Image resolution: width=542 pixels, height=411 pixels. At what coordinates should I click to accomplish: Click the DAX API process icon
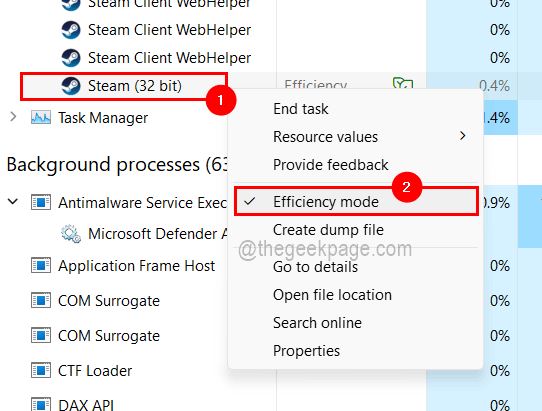pyautogui.click(x=41, y=404)
